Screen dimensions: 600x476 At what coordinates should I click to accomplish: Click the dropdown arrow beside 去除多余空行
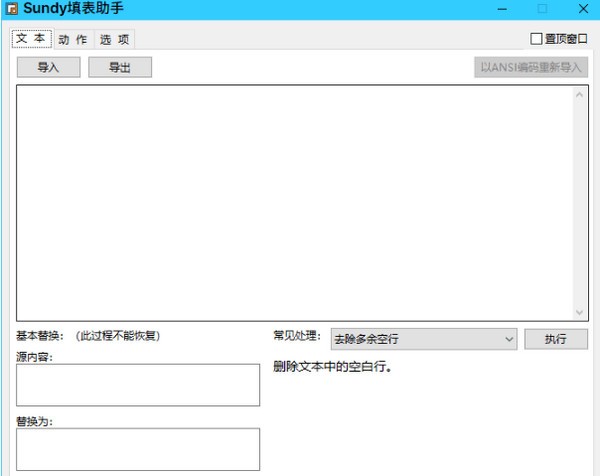(507, 339)
